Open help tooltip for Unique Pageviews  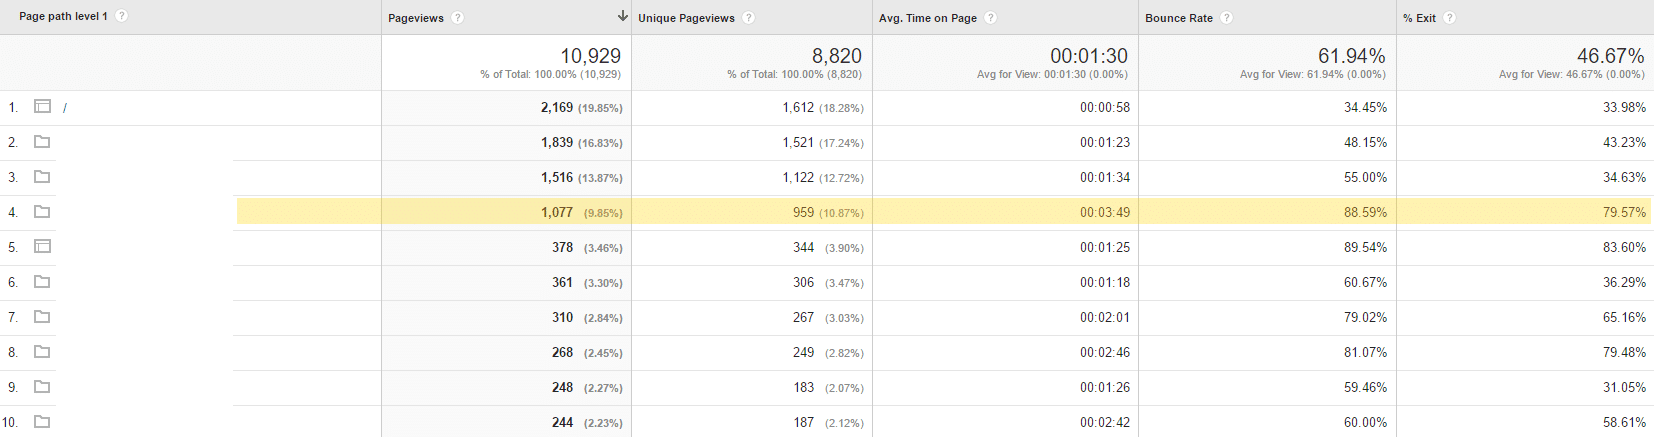point(748,18)
